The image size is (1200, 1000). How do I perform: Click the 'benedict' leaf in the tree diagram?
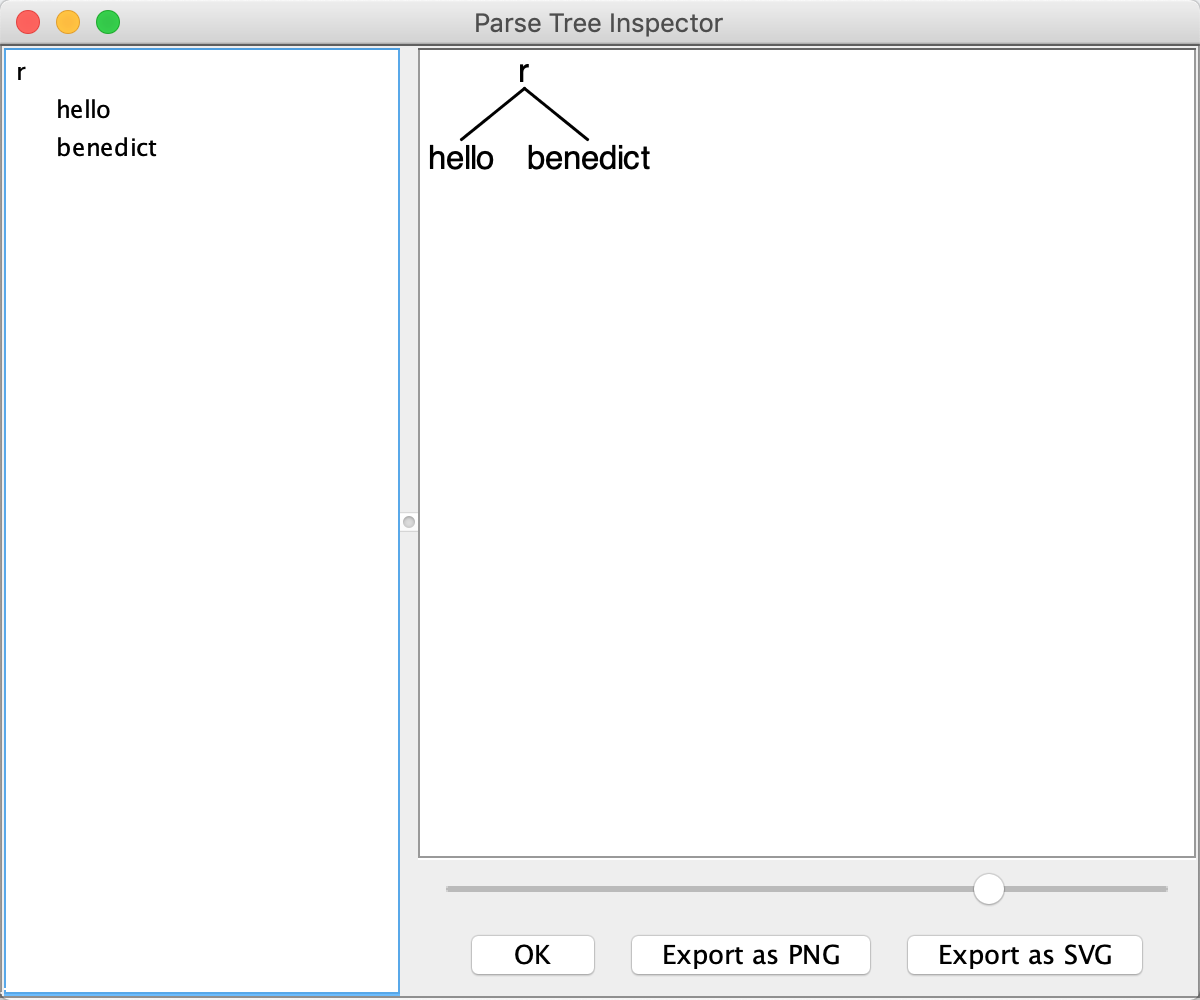pos(587,157)
